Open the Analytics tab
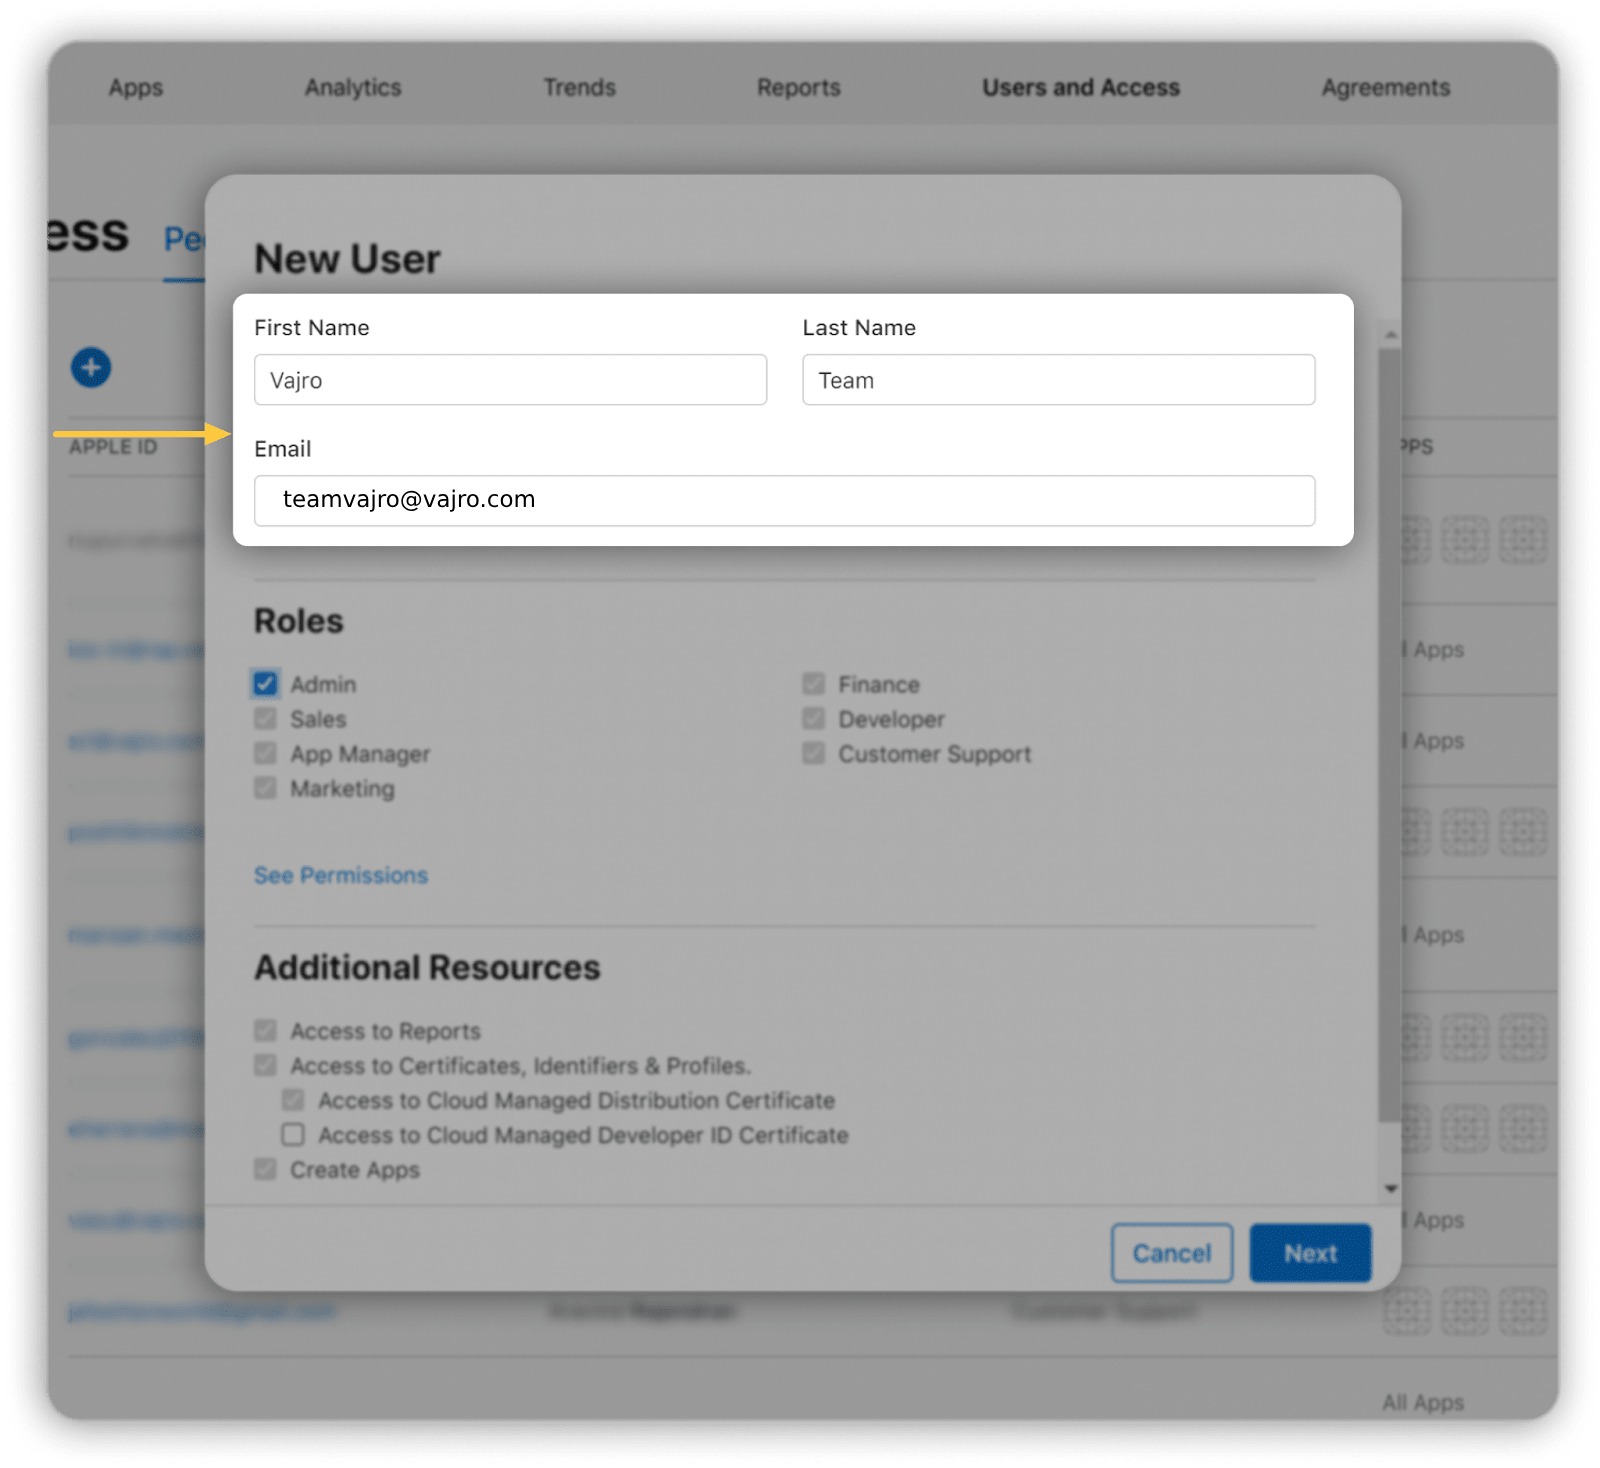This screenshot has height=1468, width=1600. point(353,88)
